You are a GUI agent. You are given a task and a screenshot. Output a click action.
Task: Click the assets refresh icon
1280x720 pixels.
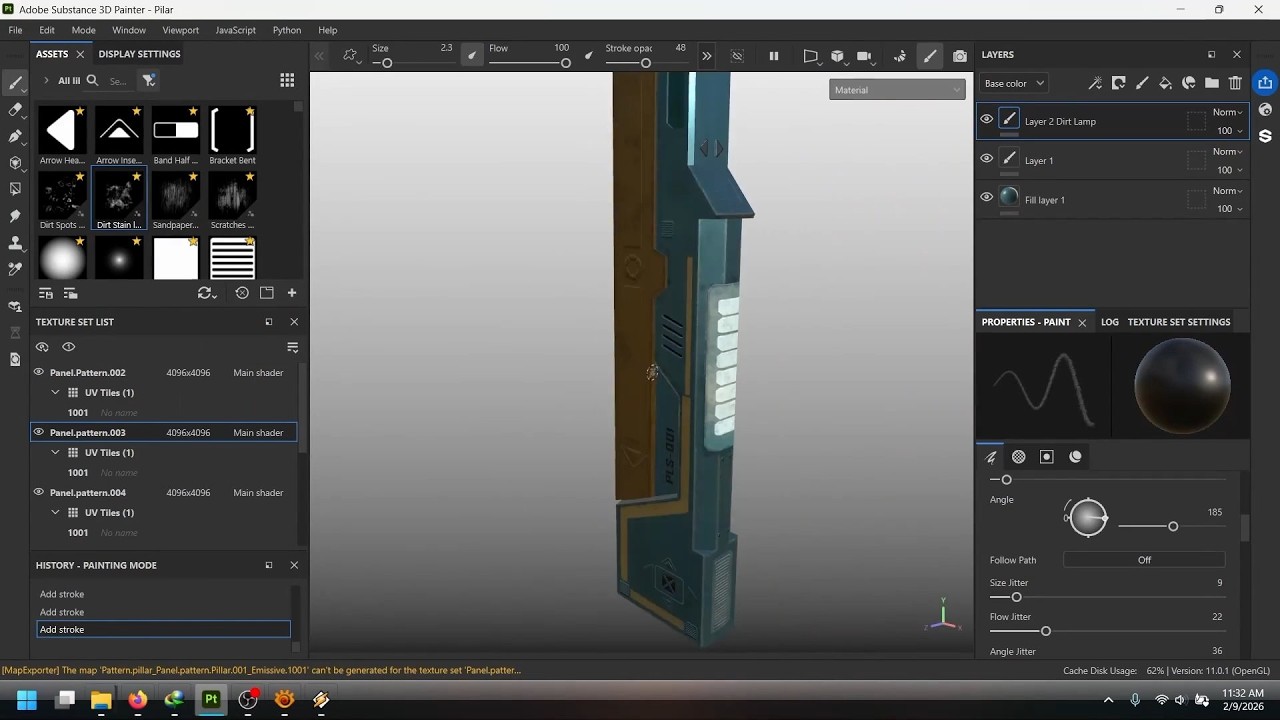(207, 293)
